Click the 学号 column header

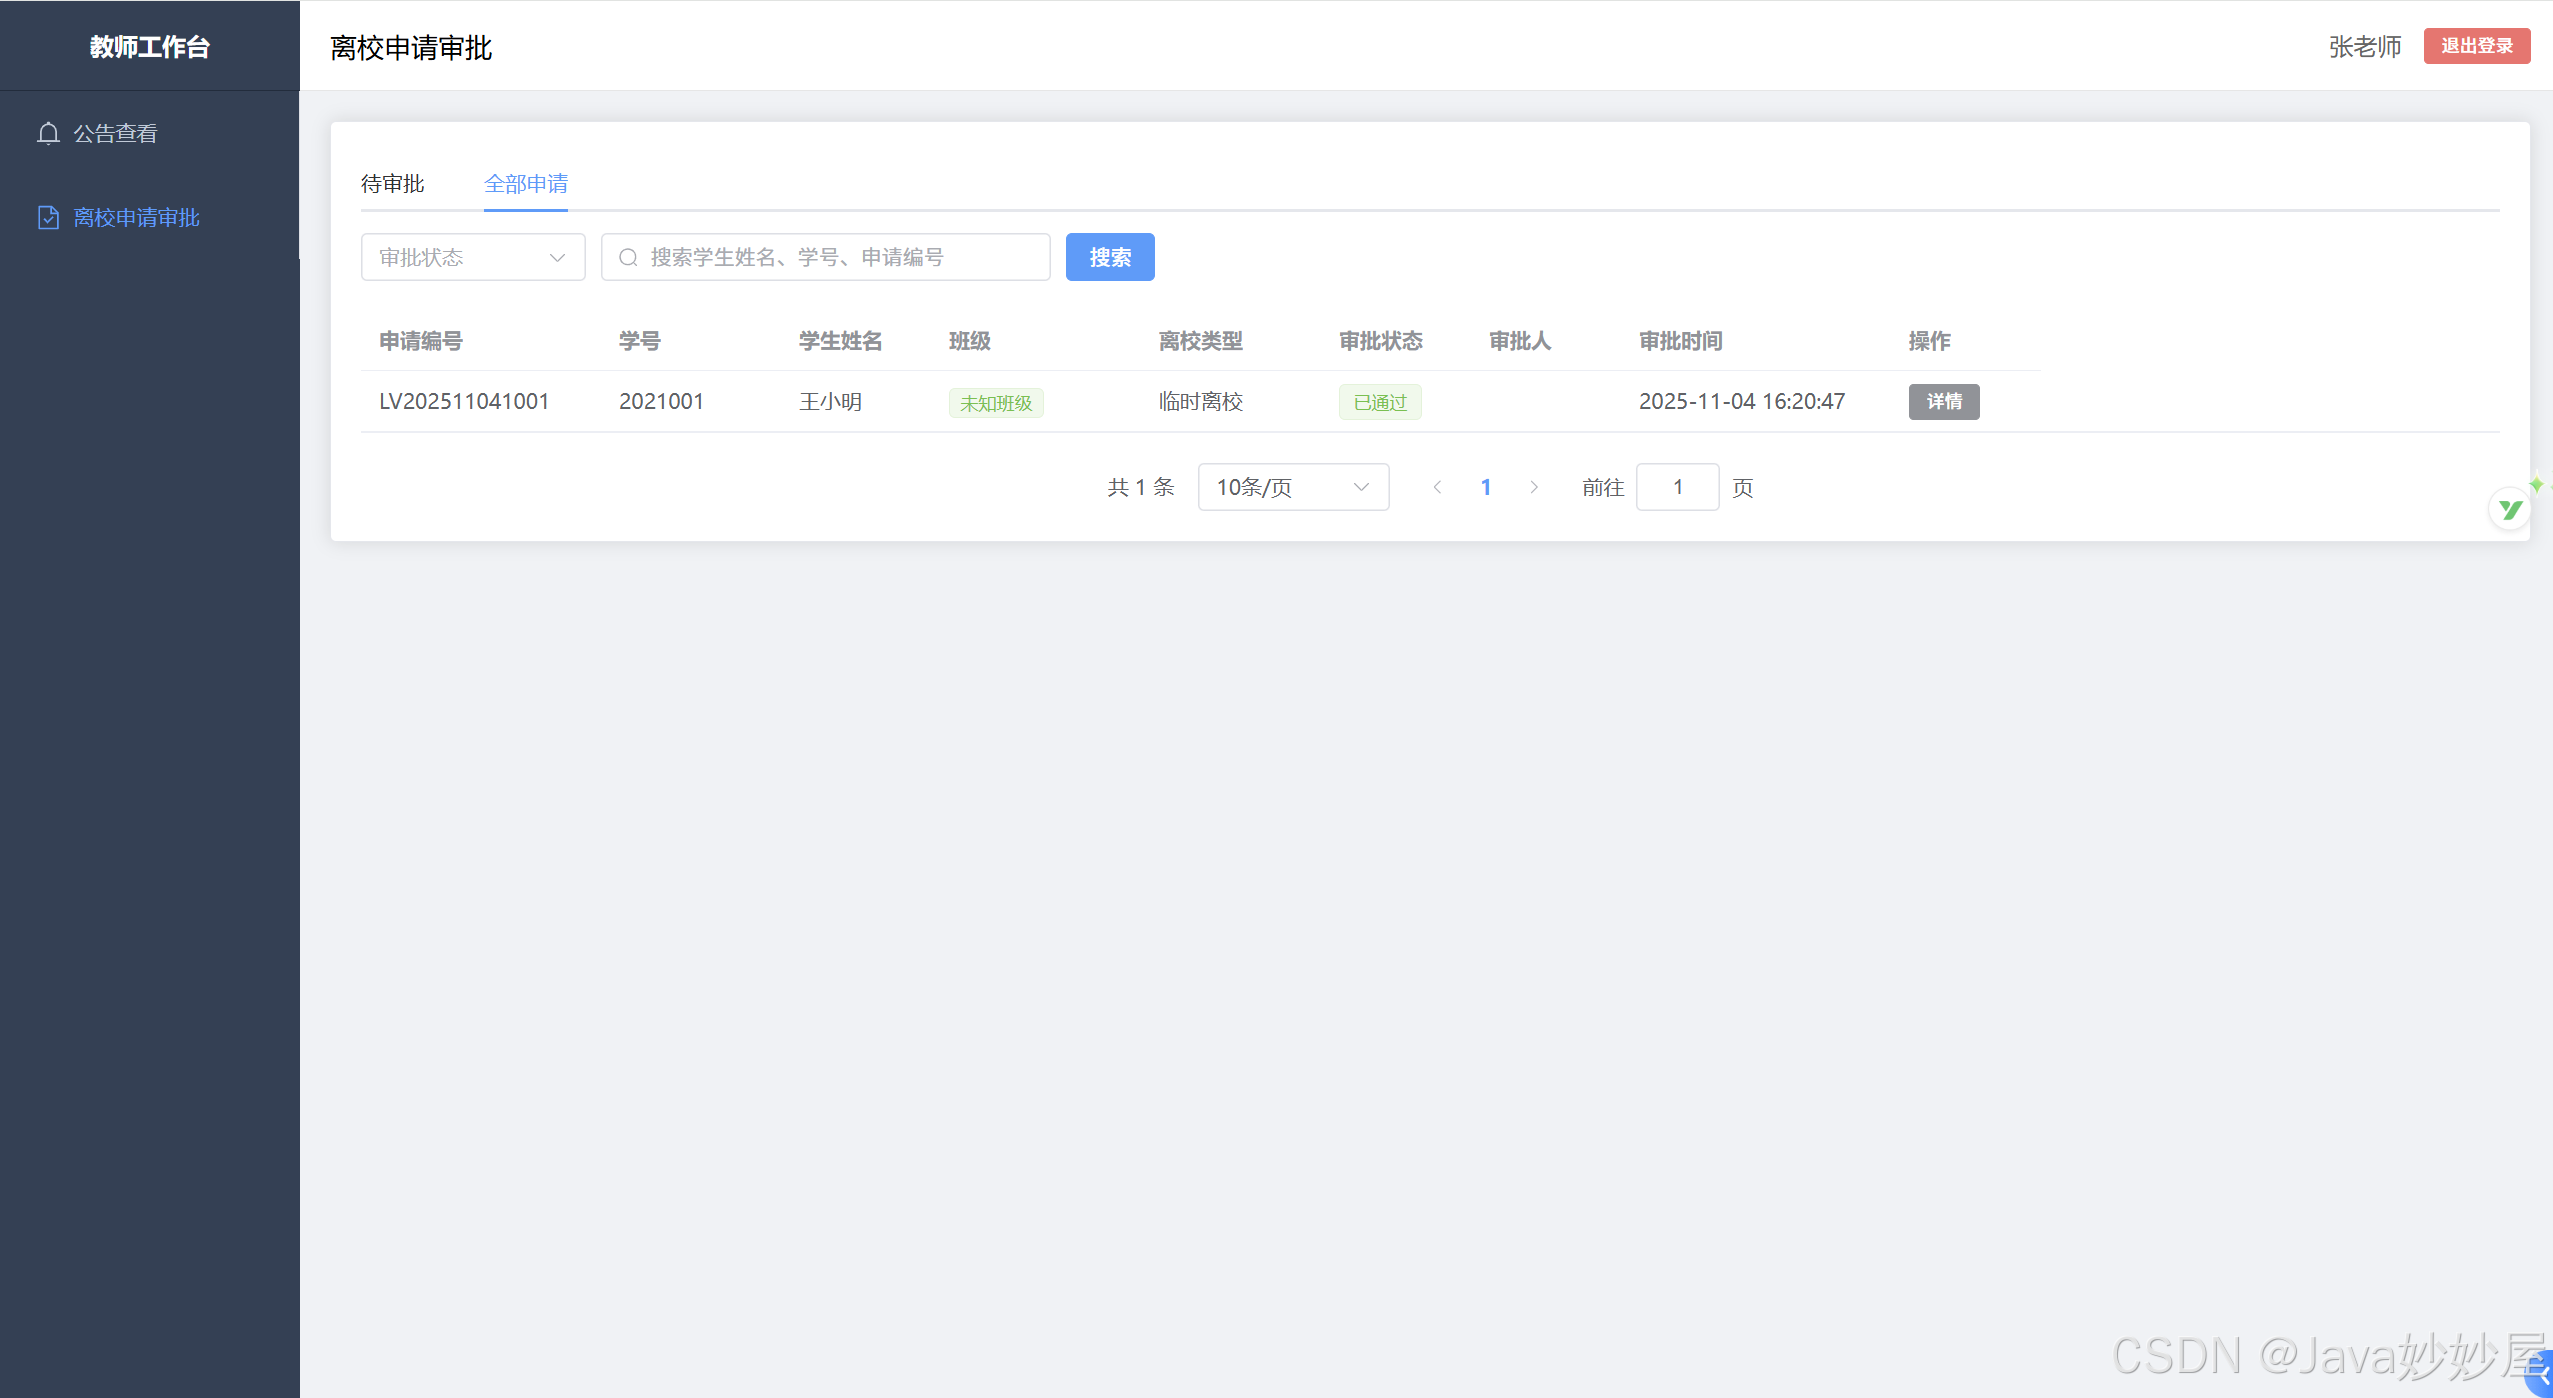point(640,341)
